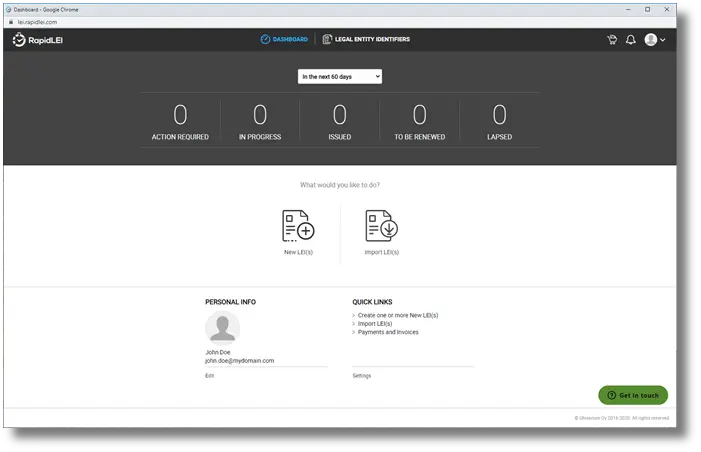
Task: Open the Dashboard tab
Action: pyautogui.click(x=284, y=39)
